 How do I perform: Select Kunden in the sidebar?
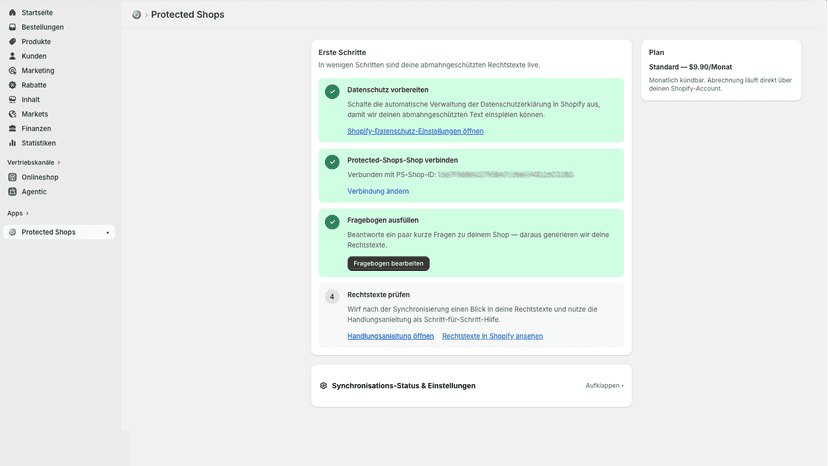coord(34,56)
